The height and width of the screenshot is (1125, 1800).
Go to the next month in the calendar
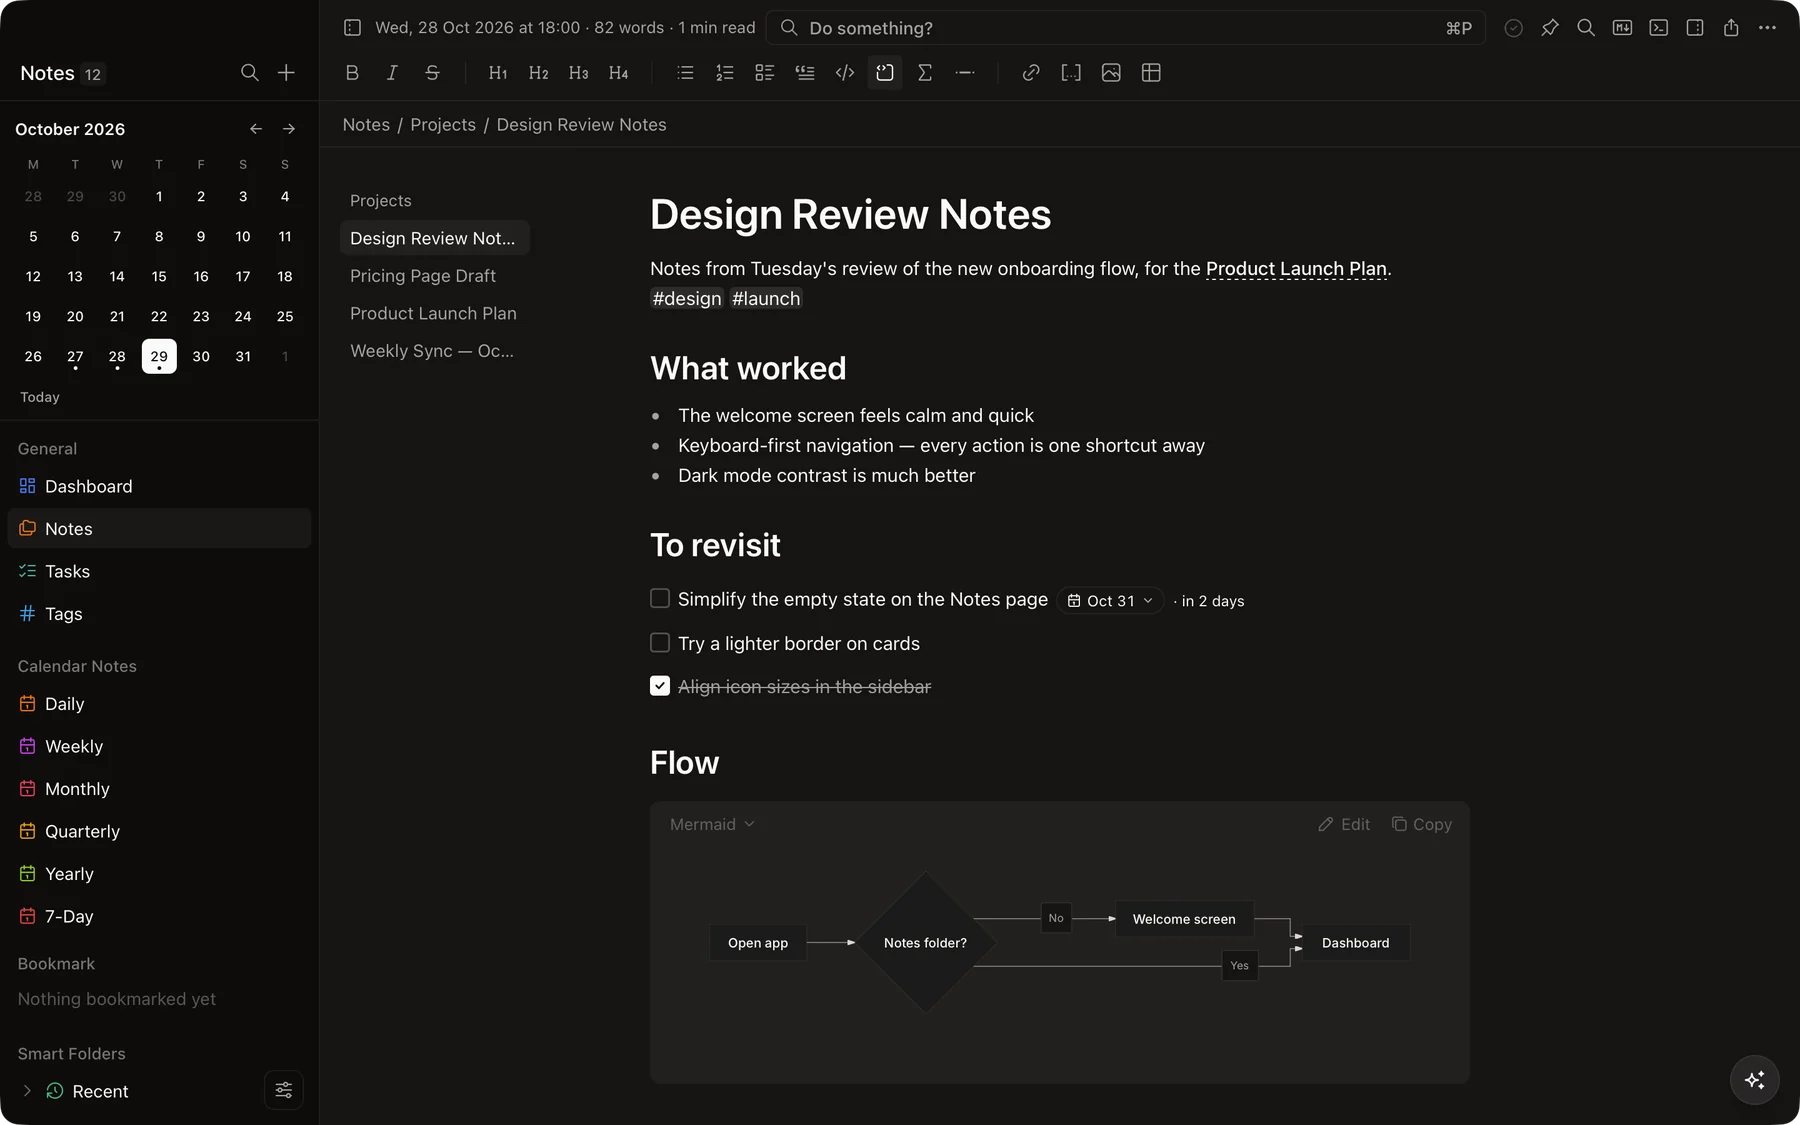pos(289,129)
